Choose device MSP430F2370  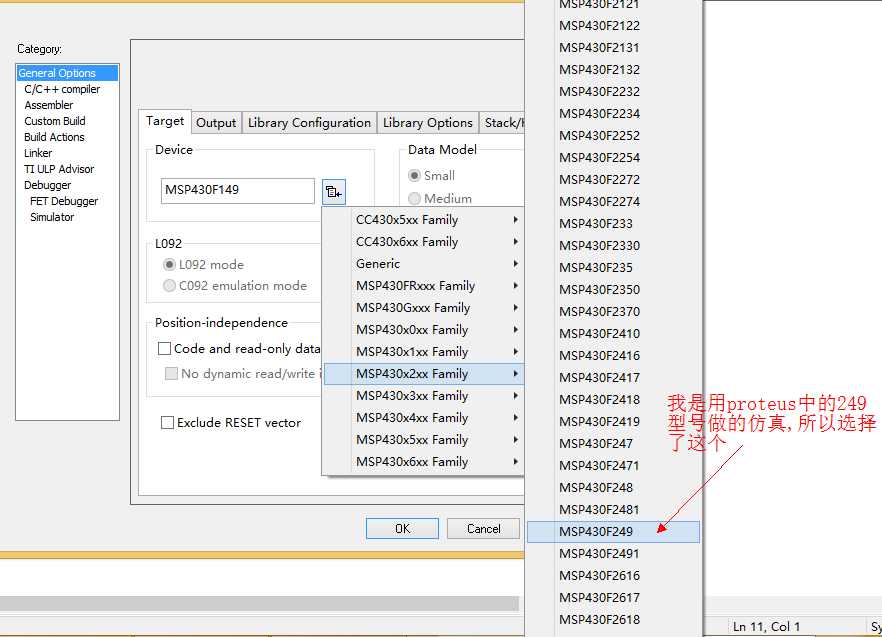[613, 311]
